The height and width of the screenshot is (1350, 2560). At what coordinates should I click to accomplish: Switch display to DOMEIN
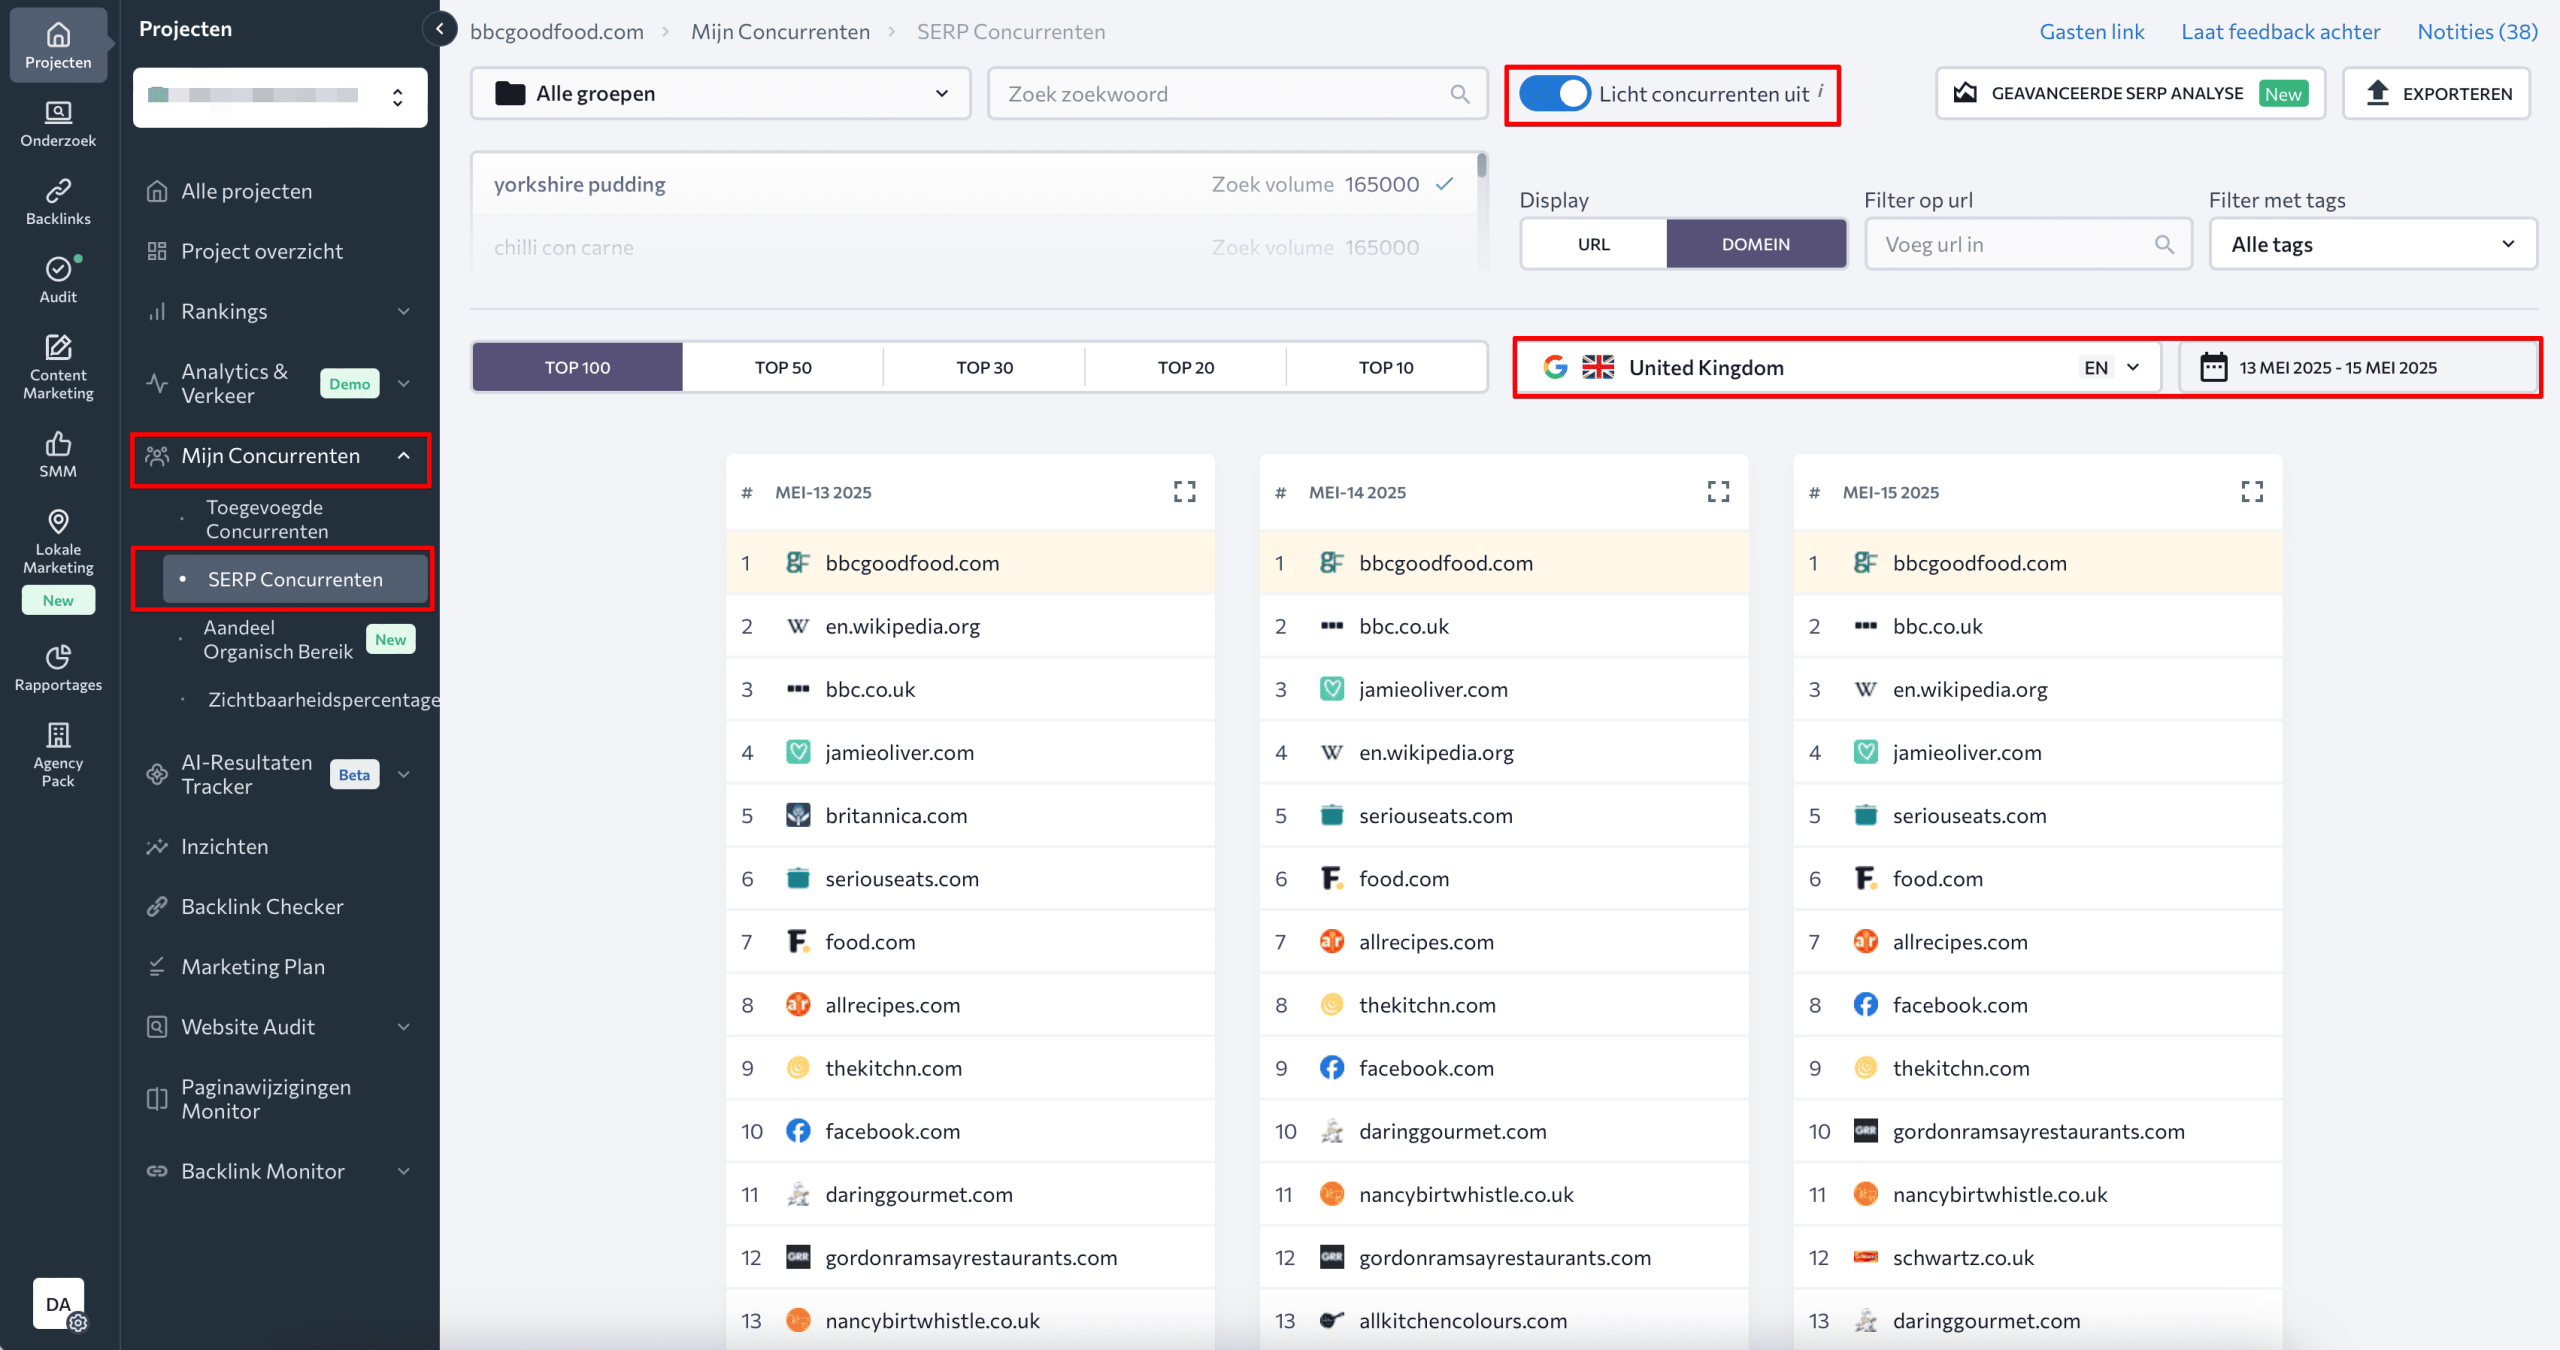[1756, 244]
